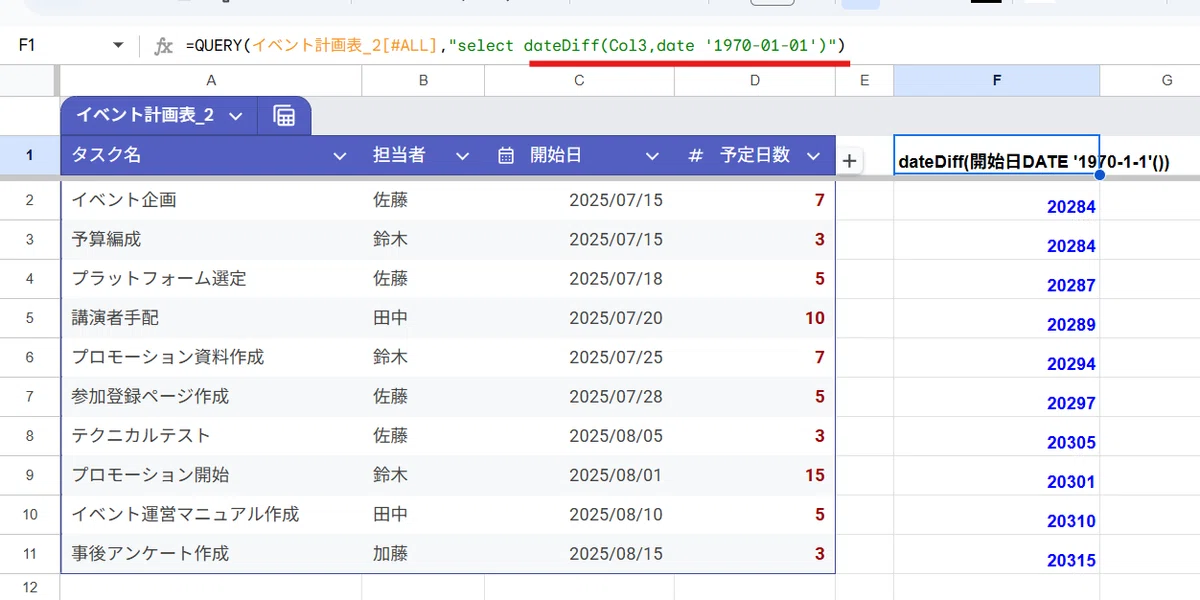This screenshot has height=600, width=1200.
Task: Click date cell 2025/07/25
Action: tap(579, 357)
